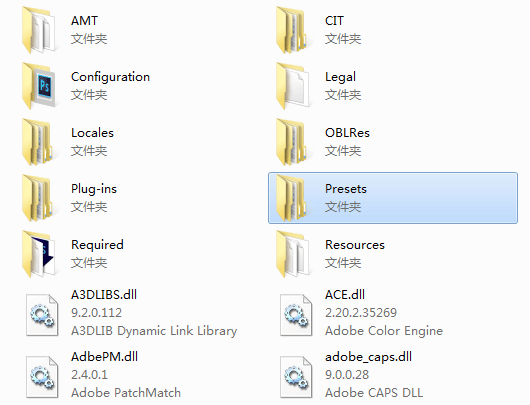
Task: Click the Plug-ins folder icon
Action: pyautogui.click(x=39, y=198)
